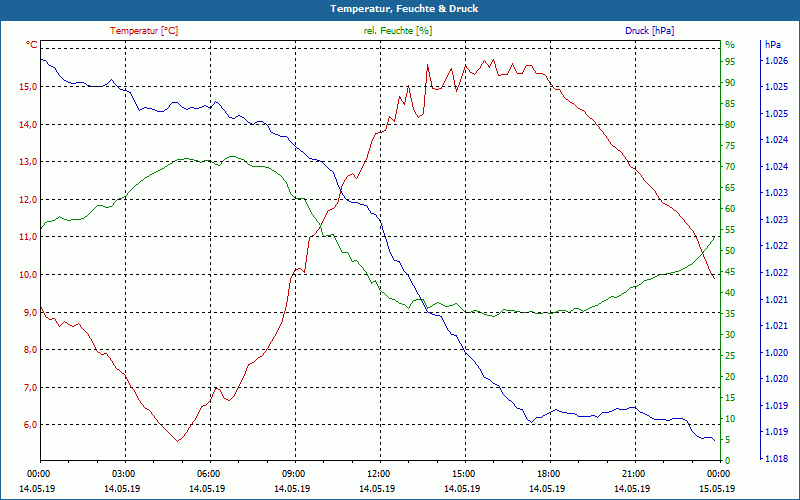The height and width of the screenshot is (500, 800).
Task: Click the '35' value on humidity axis
Action: [730, 314]
